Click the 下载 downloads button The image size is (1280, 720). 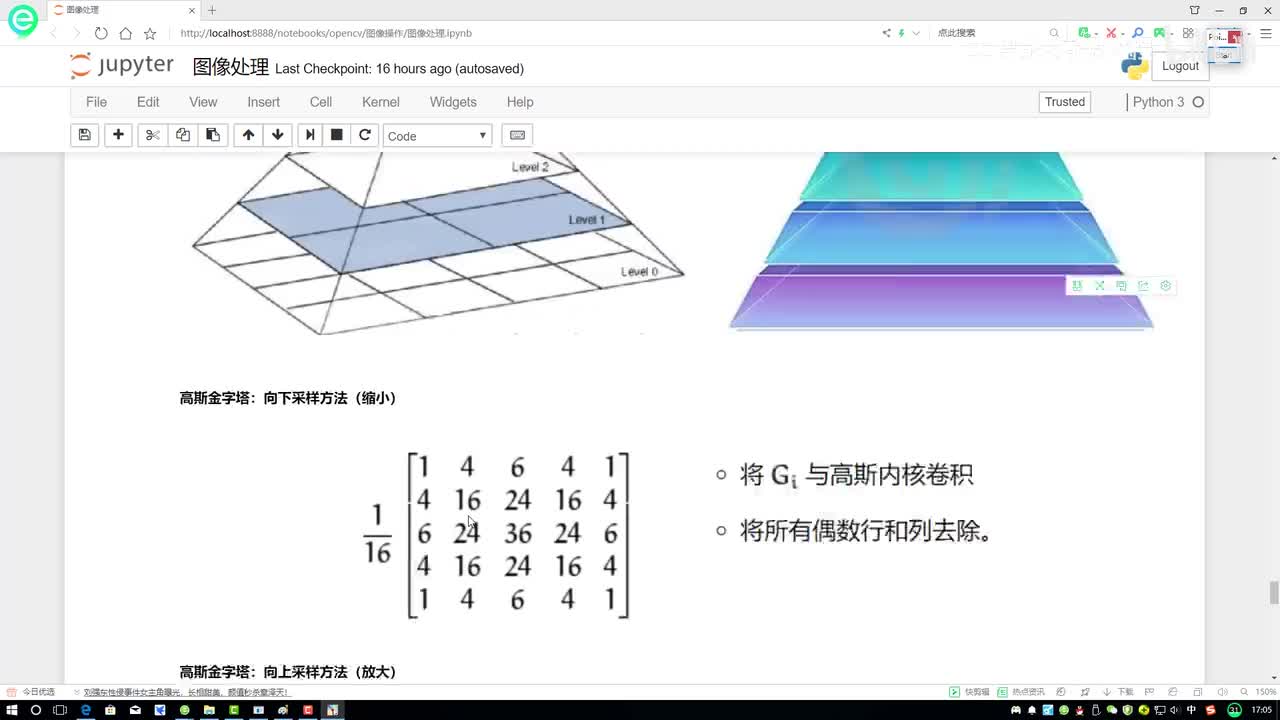(1120, 692)
